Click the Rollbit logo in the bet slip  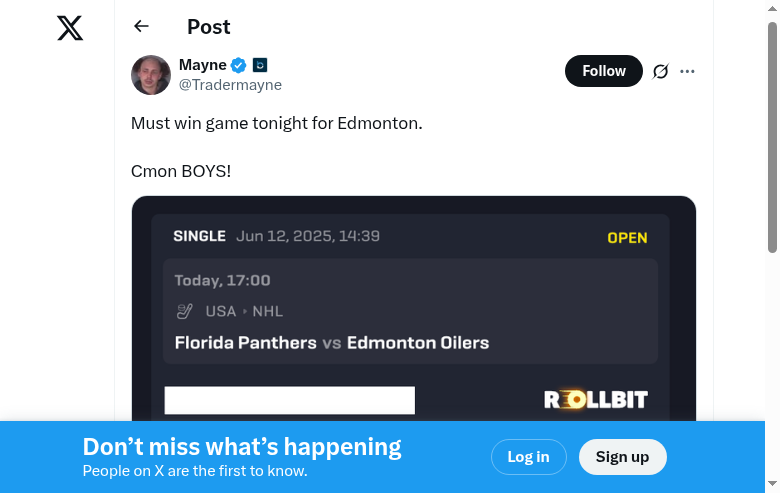pyautogui.click(x=596, y=400)
